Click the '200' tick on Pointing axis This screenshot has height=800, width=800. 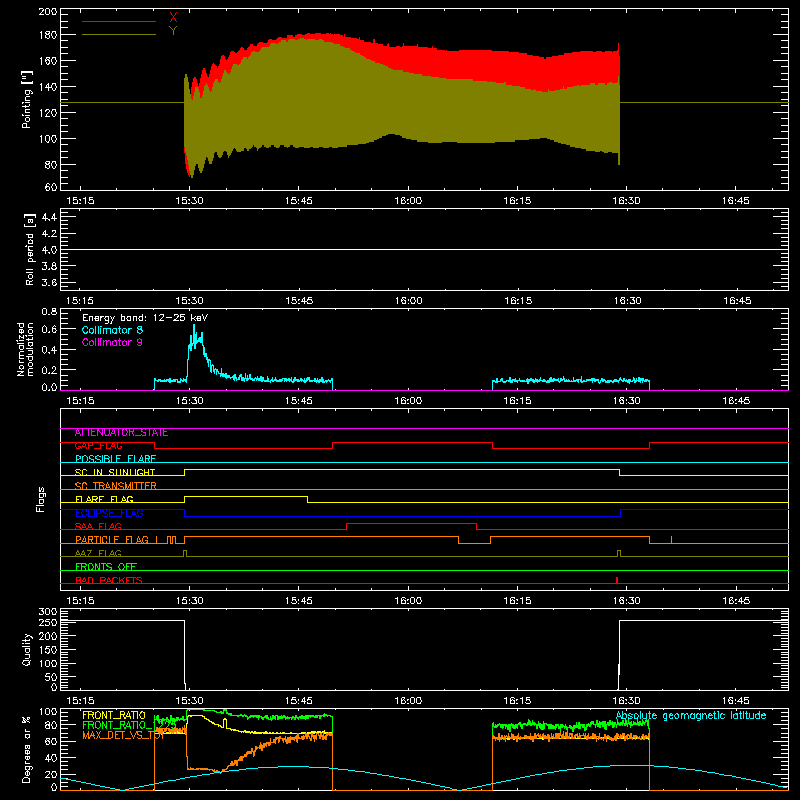pos(47,11)
